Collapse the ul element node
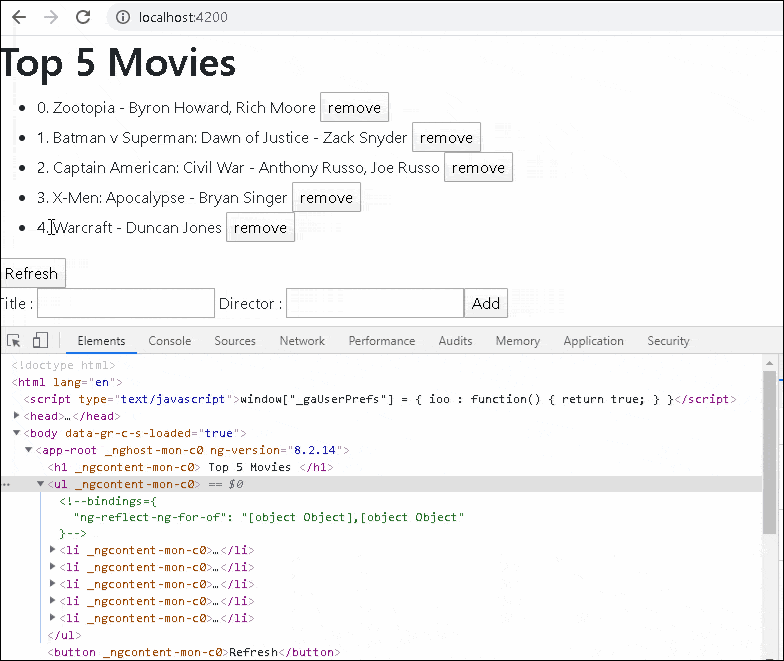 click(x=41, y=484)
